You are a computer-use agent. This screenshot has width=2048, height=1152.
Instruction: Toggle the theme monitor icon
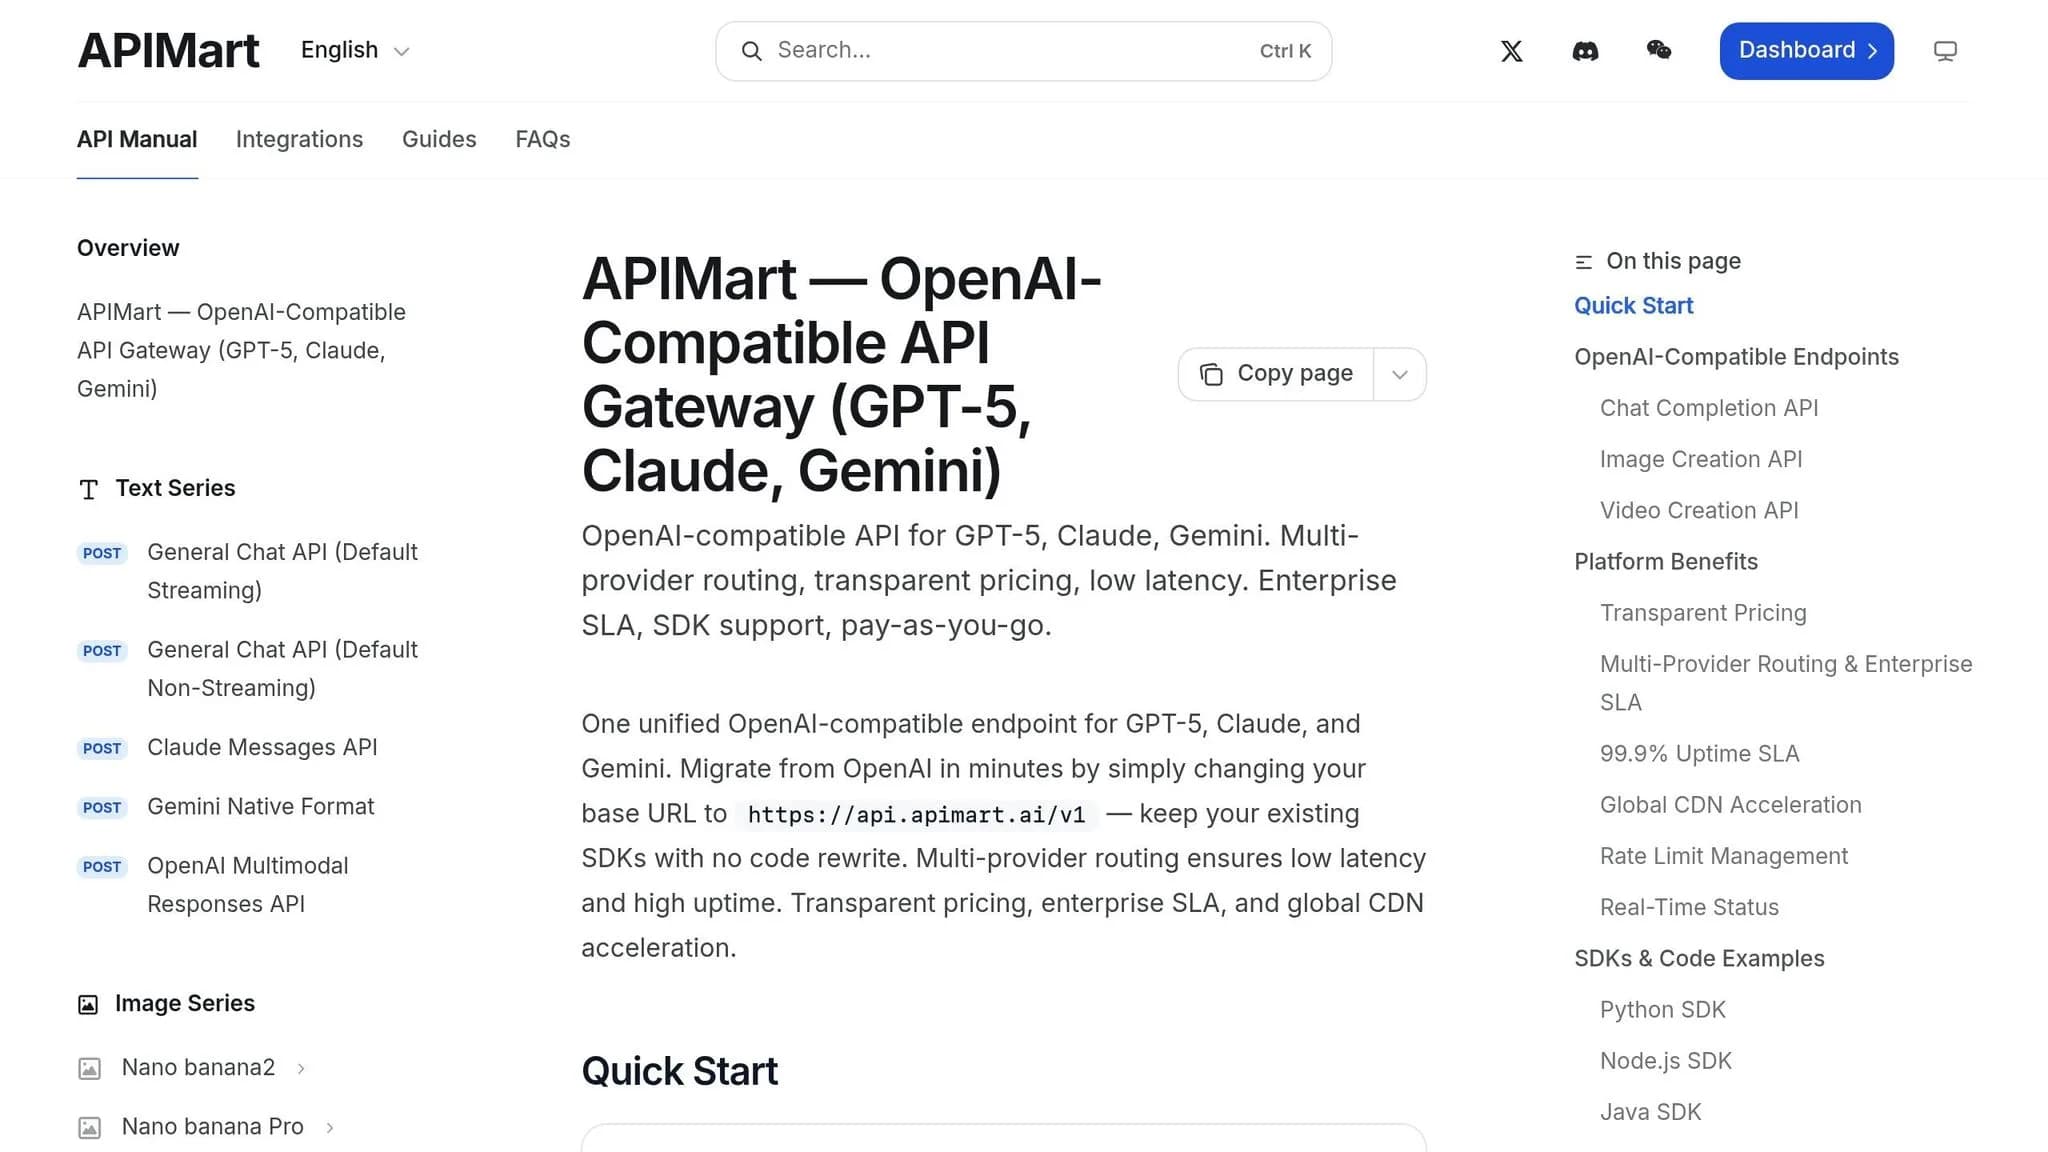tap(1944, 51)
